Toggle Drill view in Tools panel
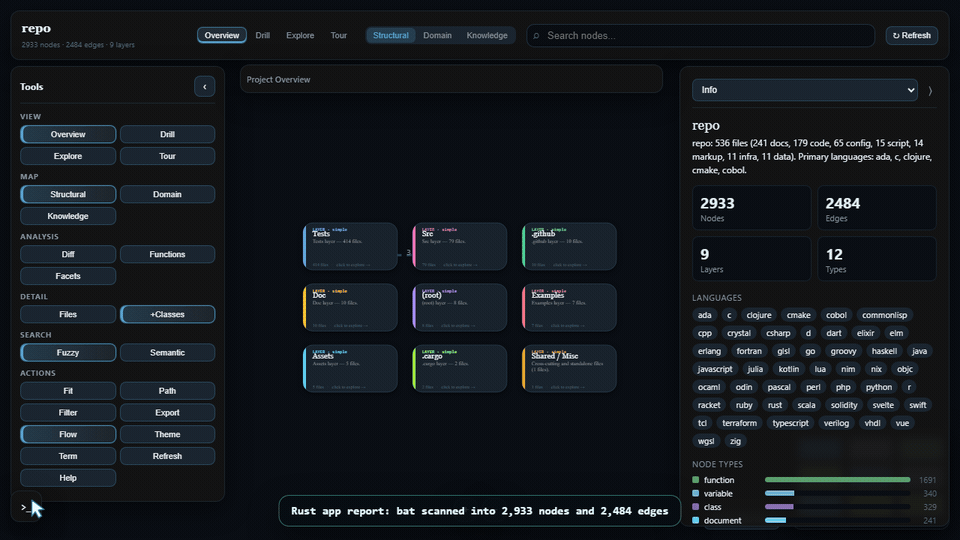Screen dimensions: 960x540 tap(167, 134)
